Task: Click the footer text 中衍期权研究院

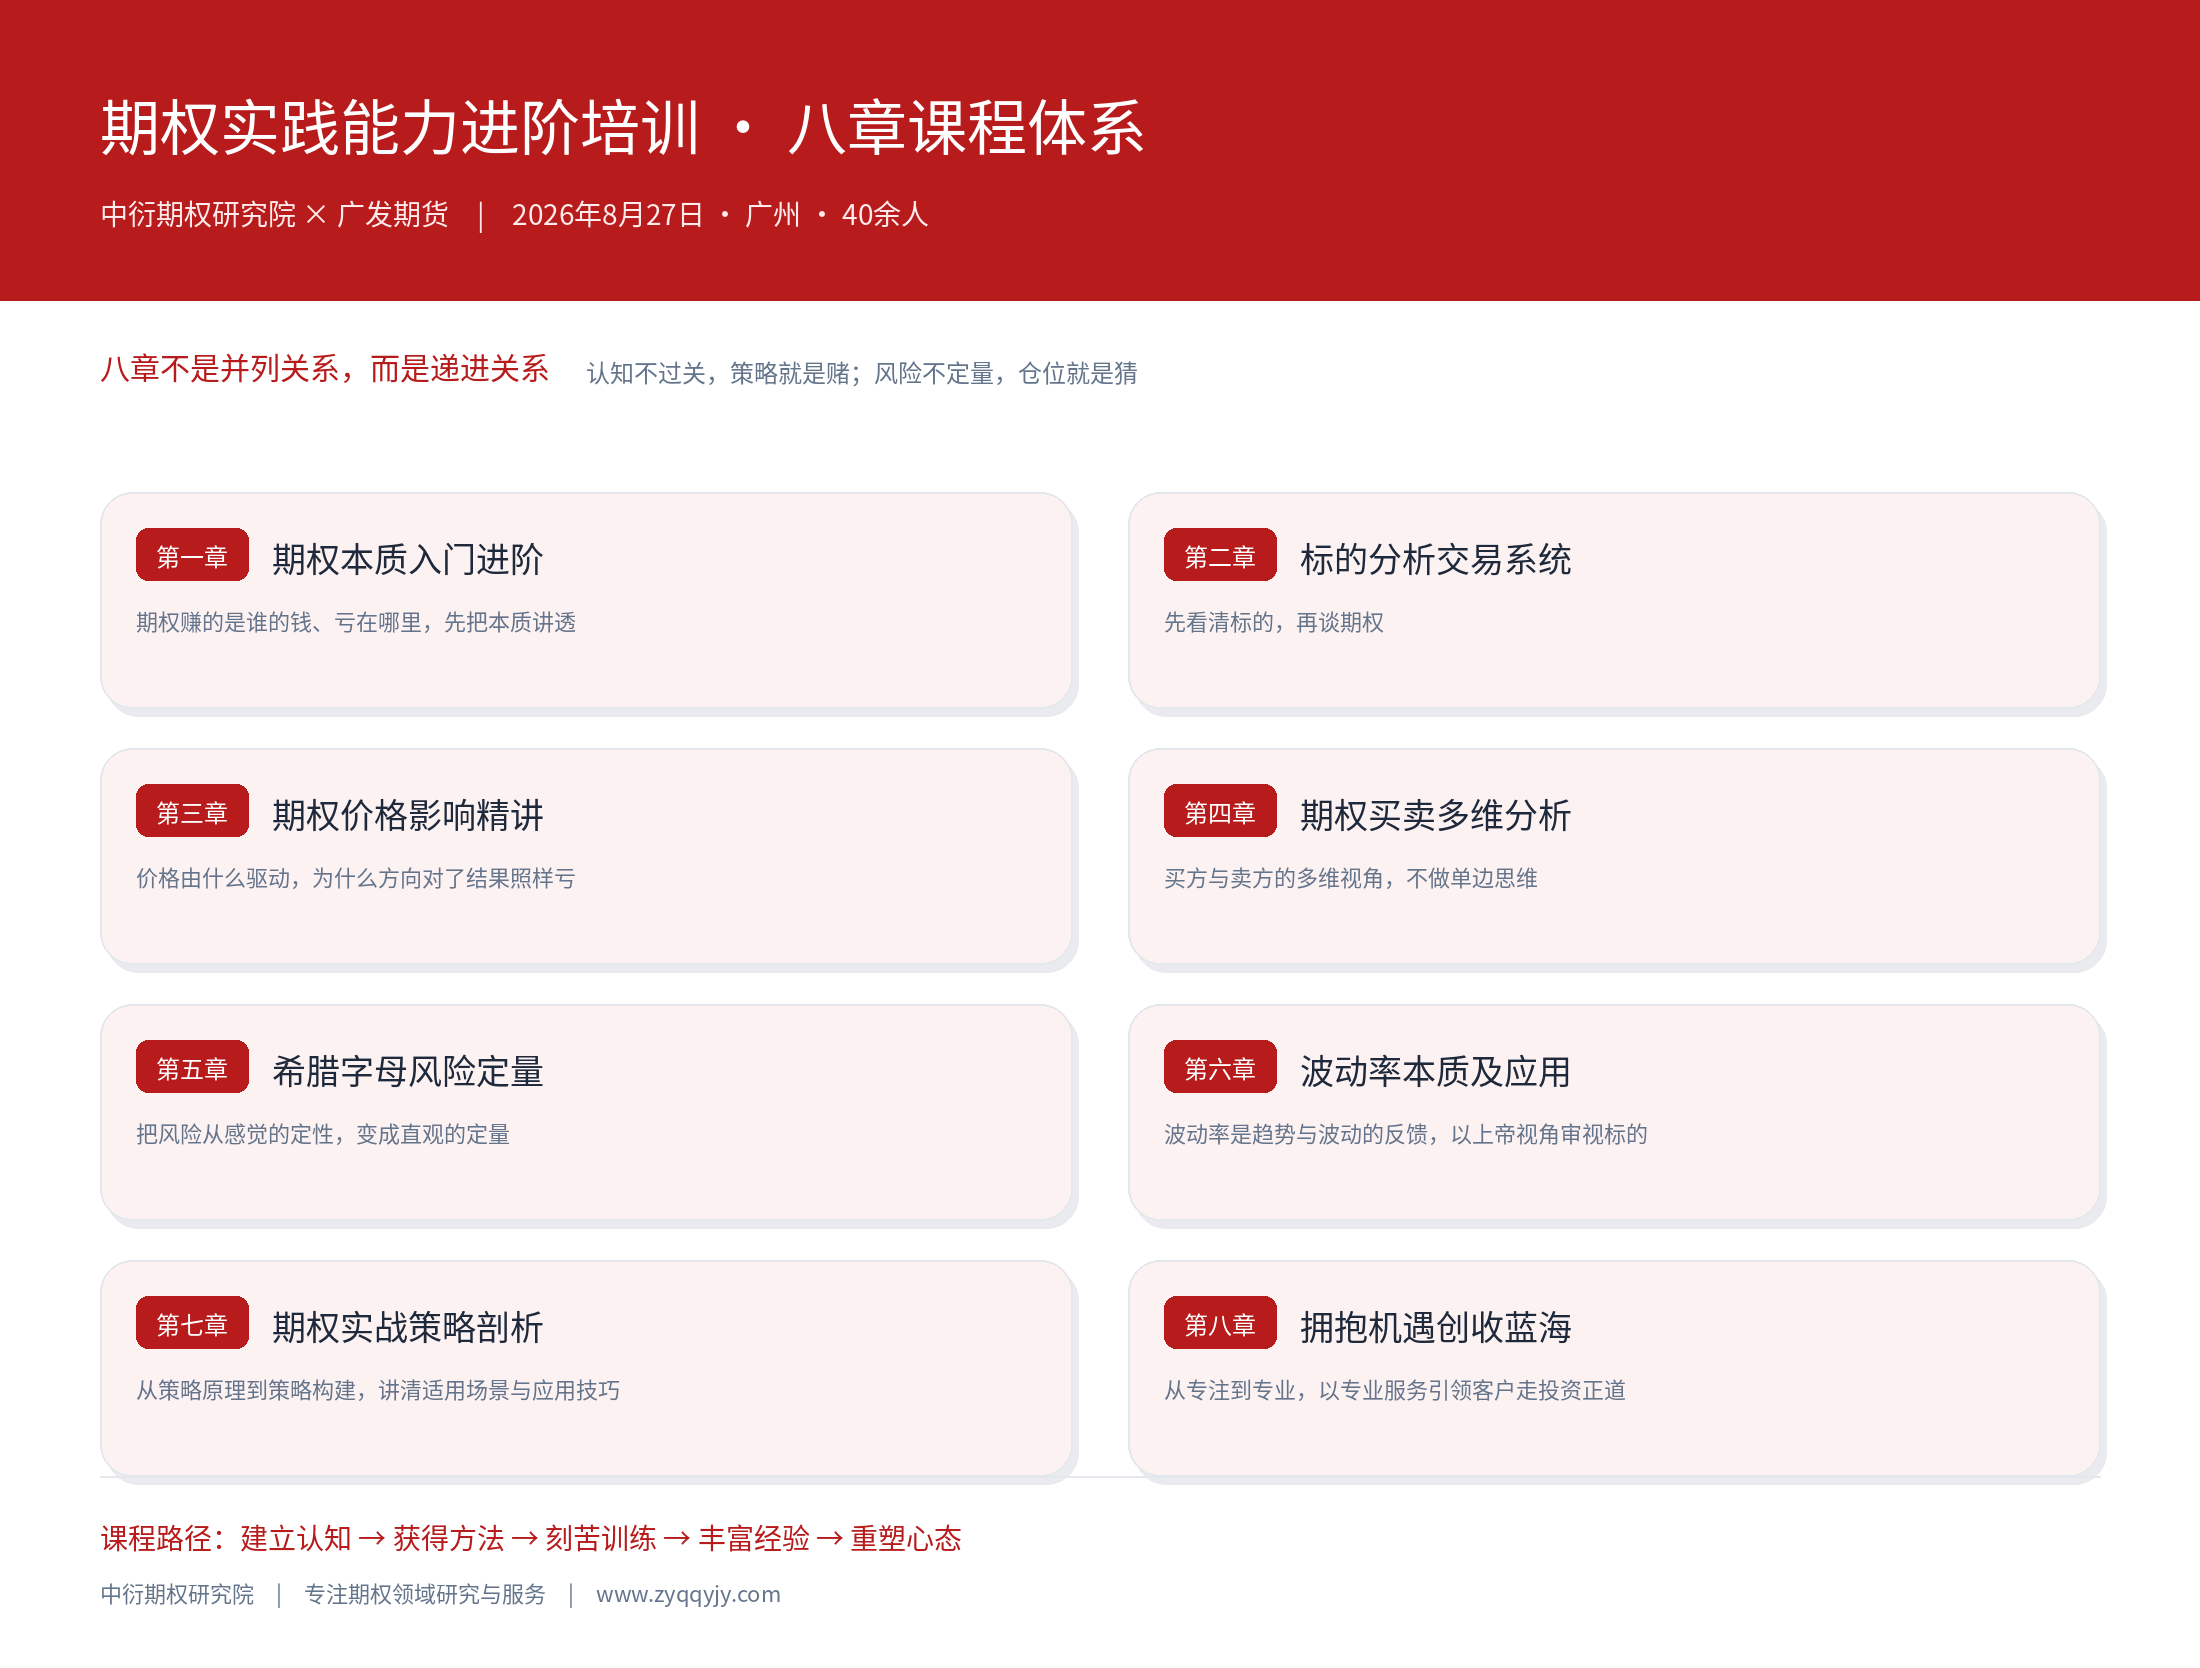Action: 177,1594
